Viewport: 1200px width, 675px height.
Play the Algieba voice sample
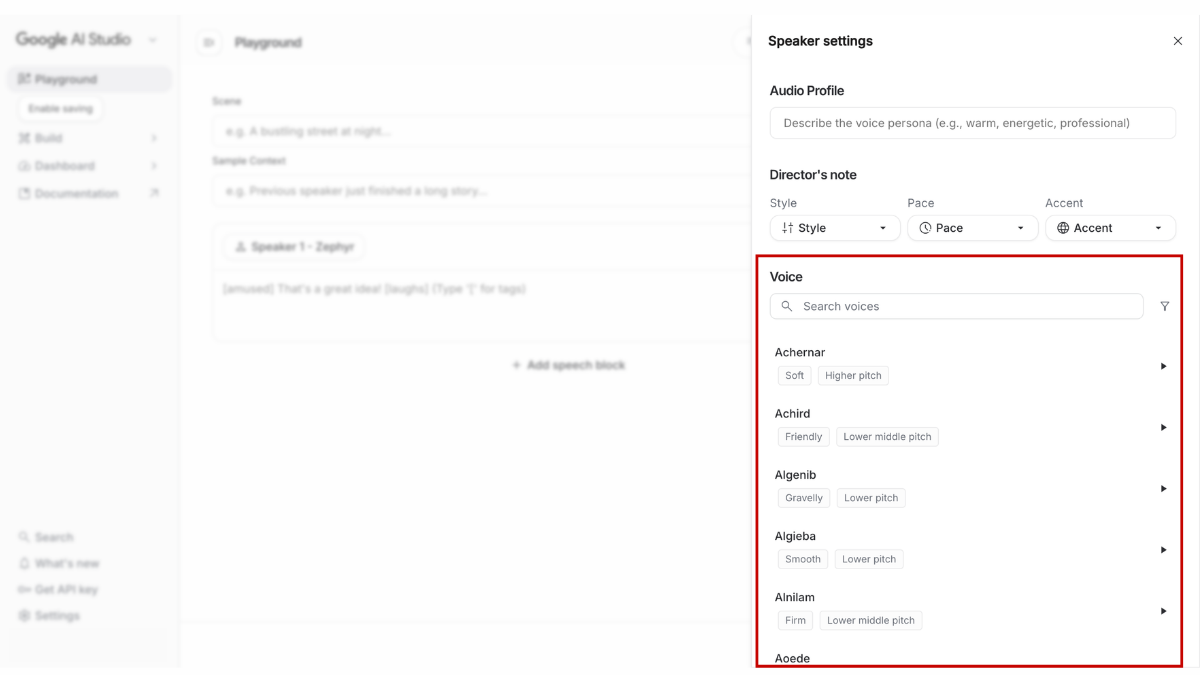pos(1163,550)
